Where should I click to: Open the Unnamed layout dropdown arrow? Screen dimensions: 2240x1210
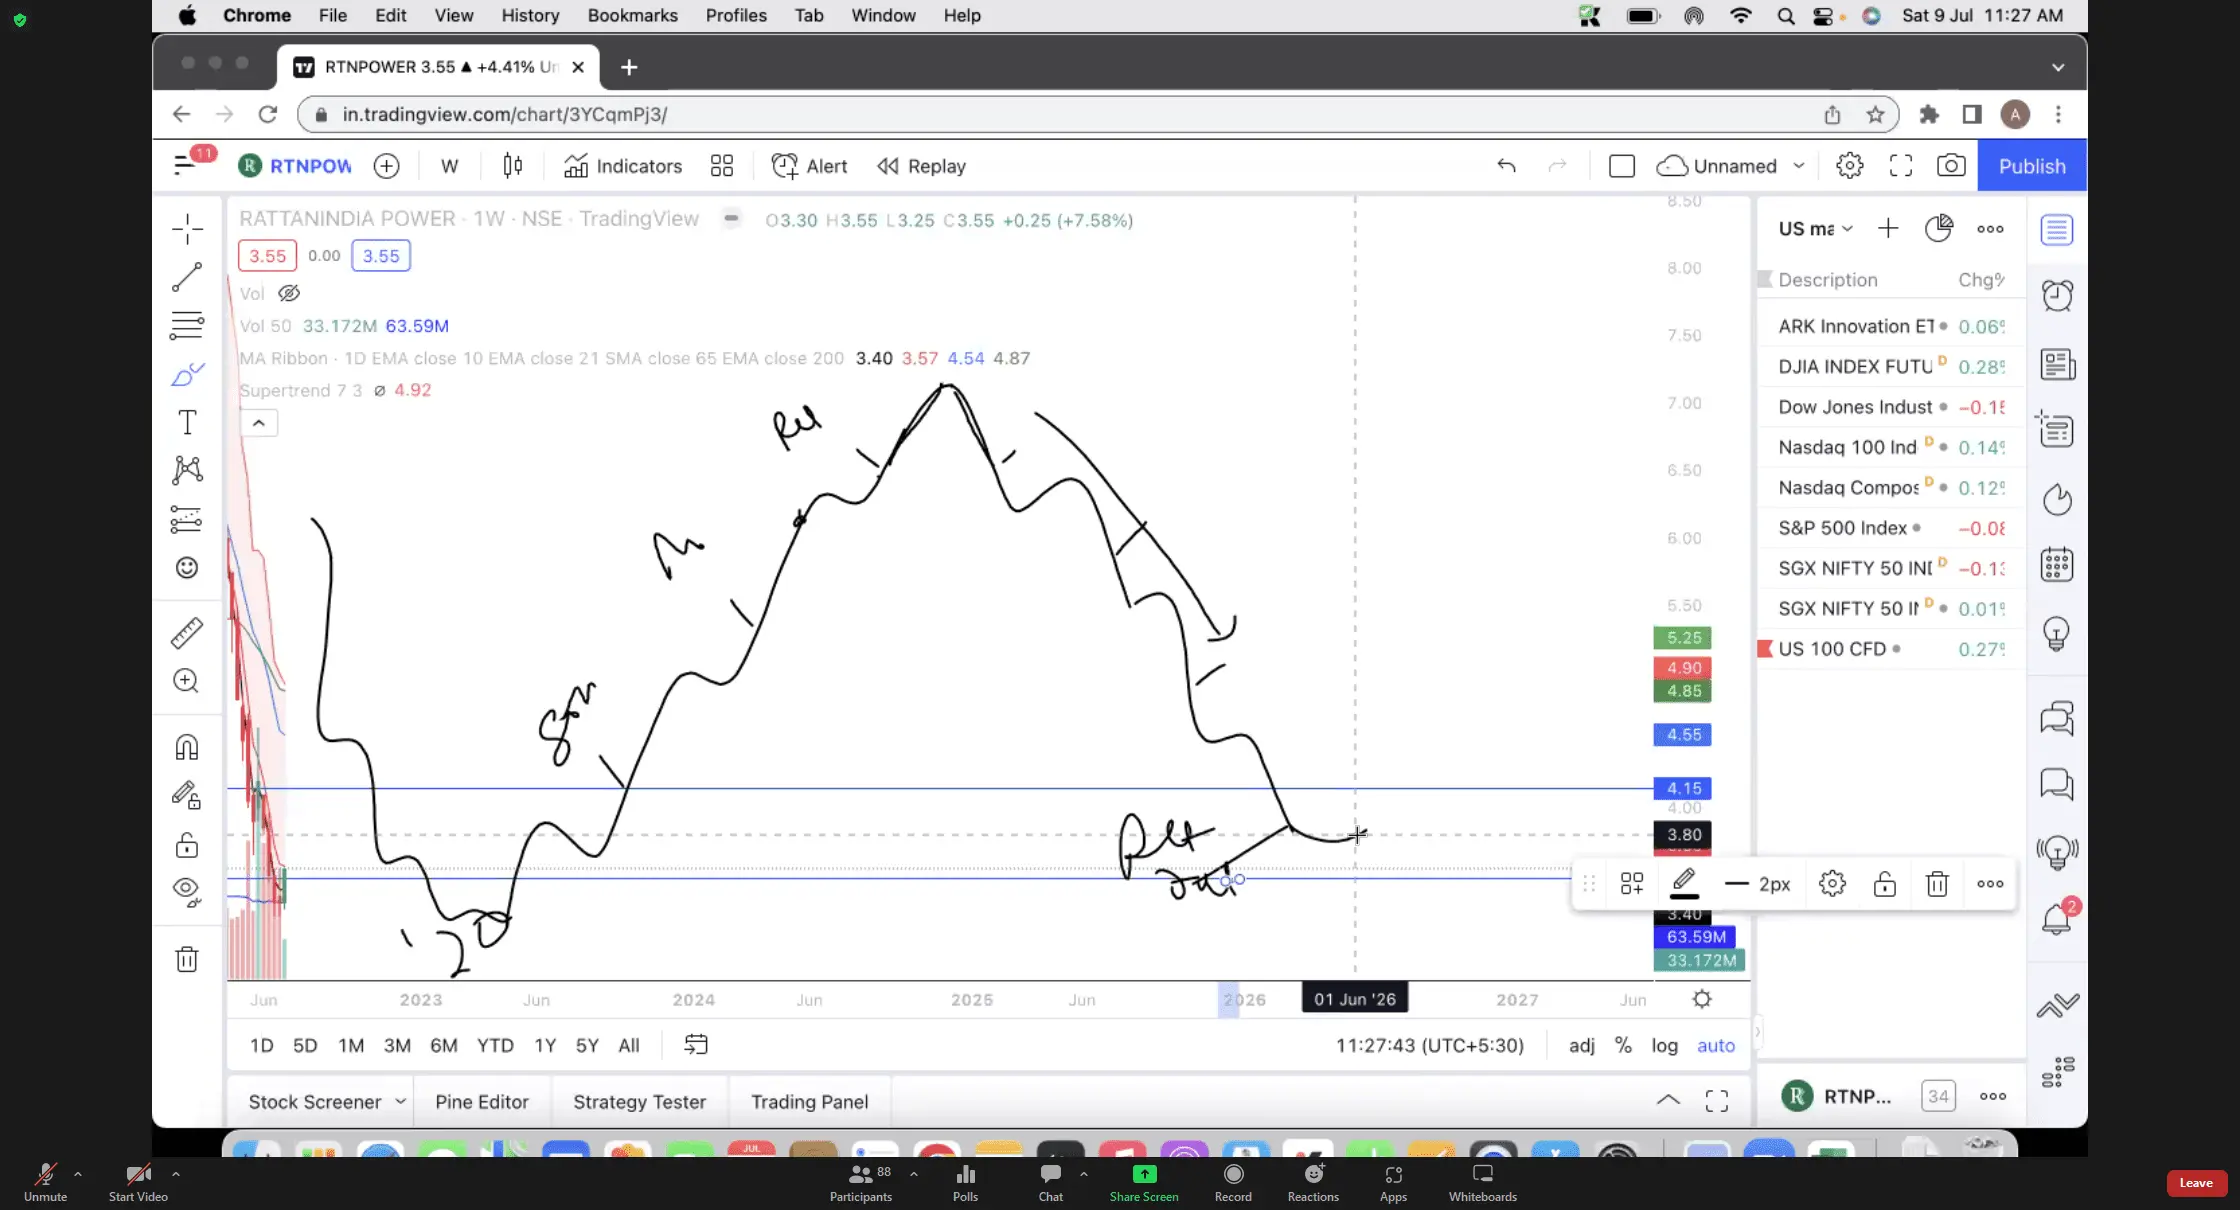(1799, 166)
